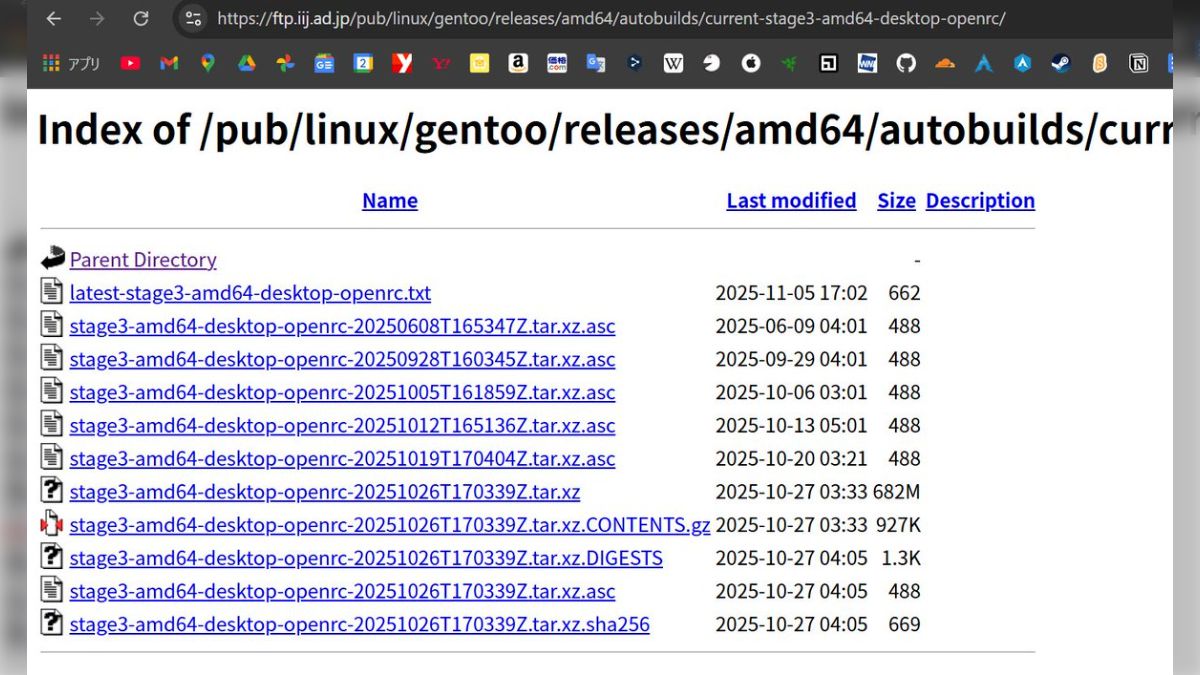Image resolution: width=1200 pixels, height=675 pixels.
Task: Open Google Maps bookmark
Action: click(207, 63)
